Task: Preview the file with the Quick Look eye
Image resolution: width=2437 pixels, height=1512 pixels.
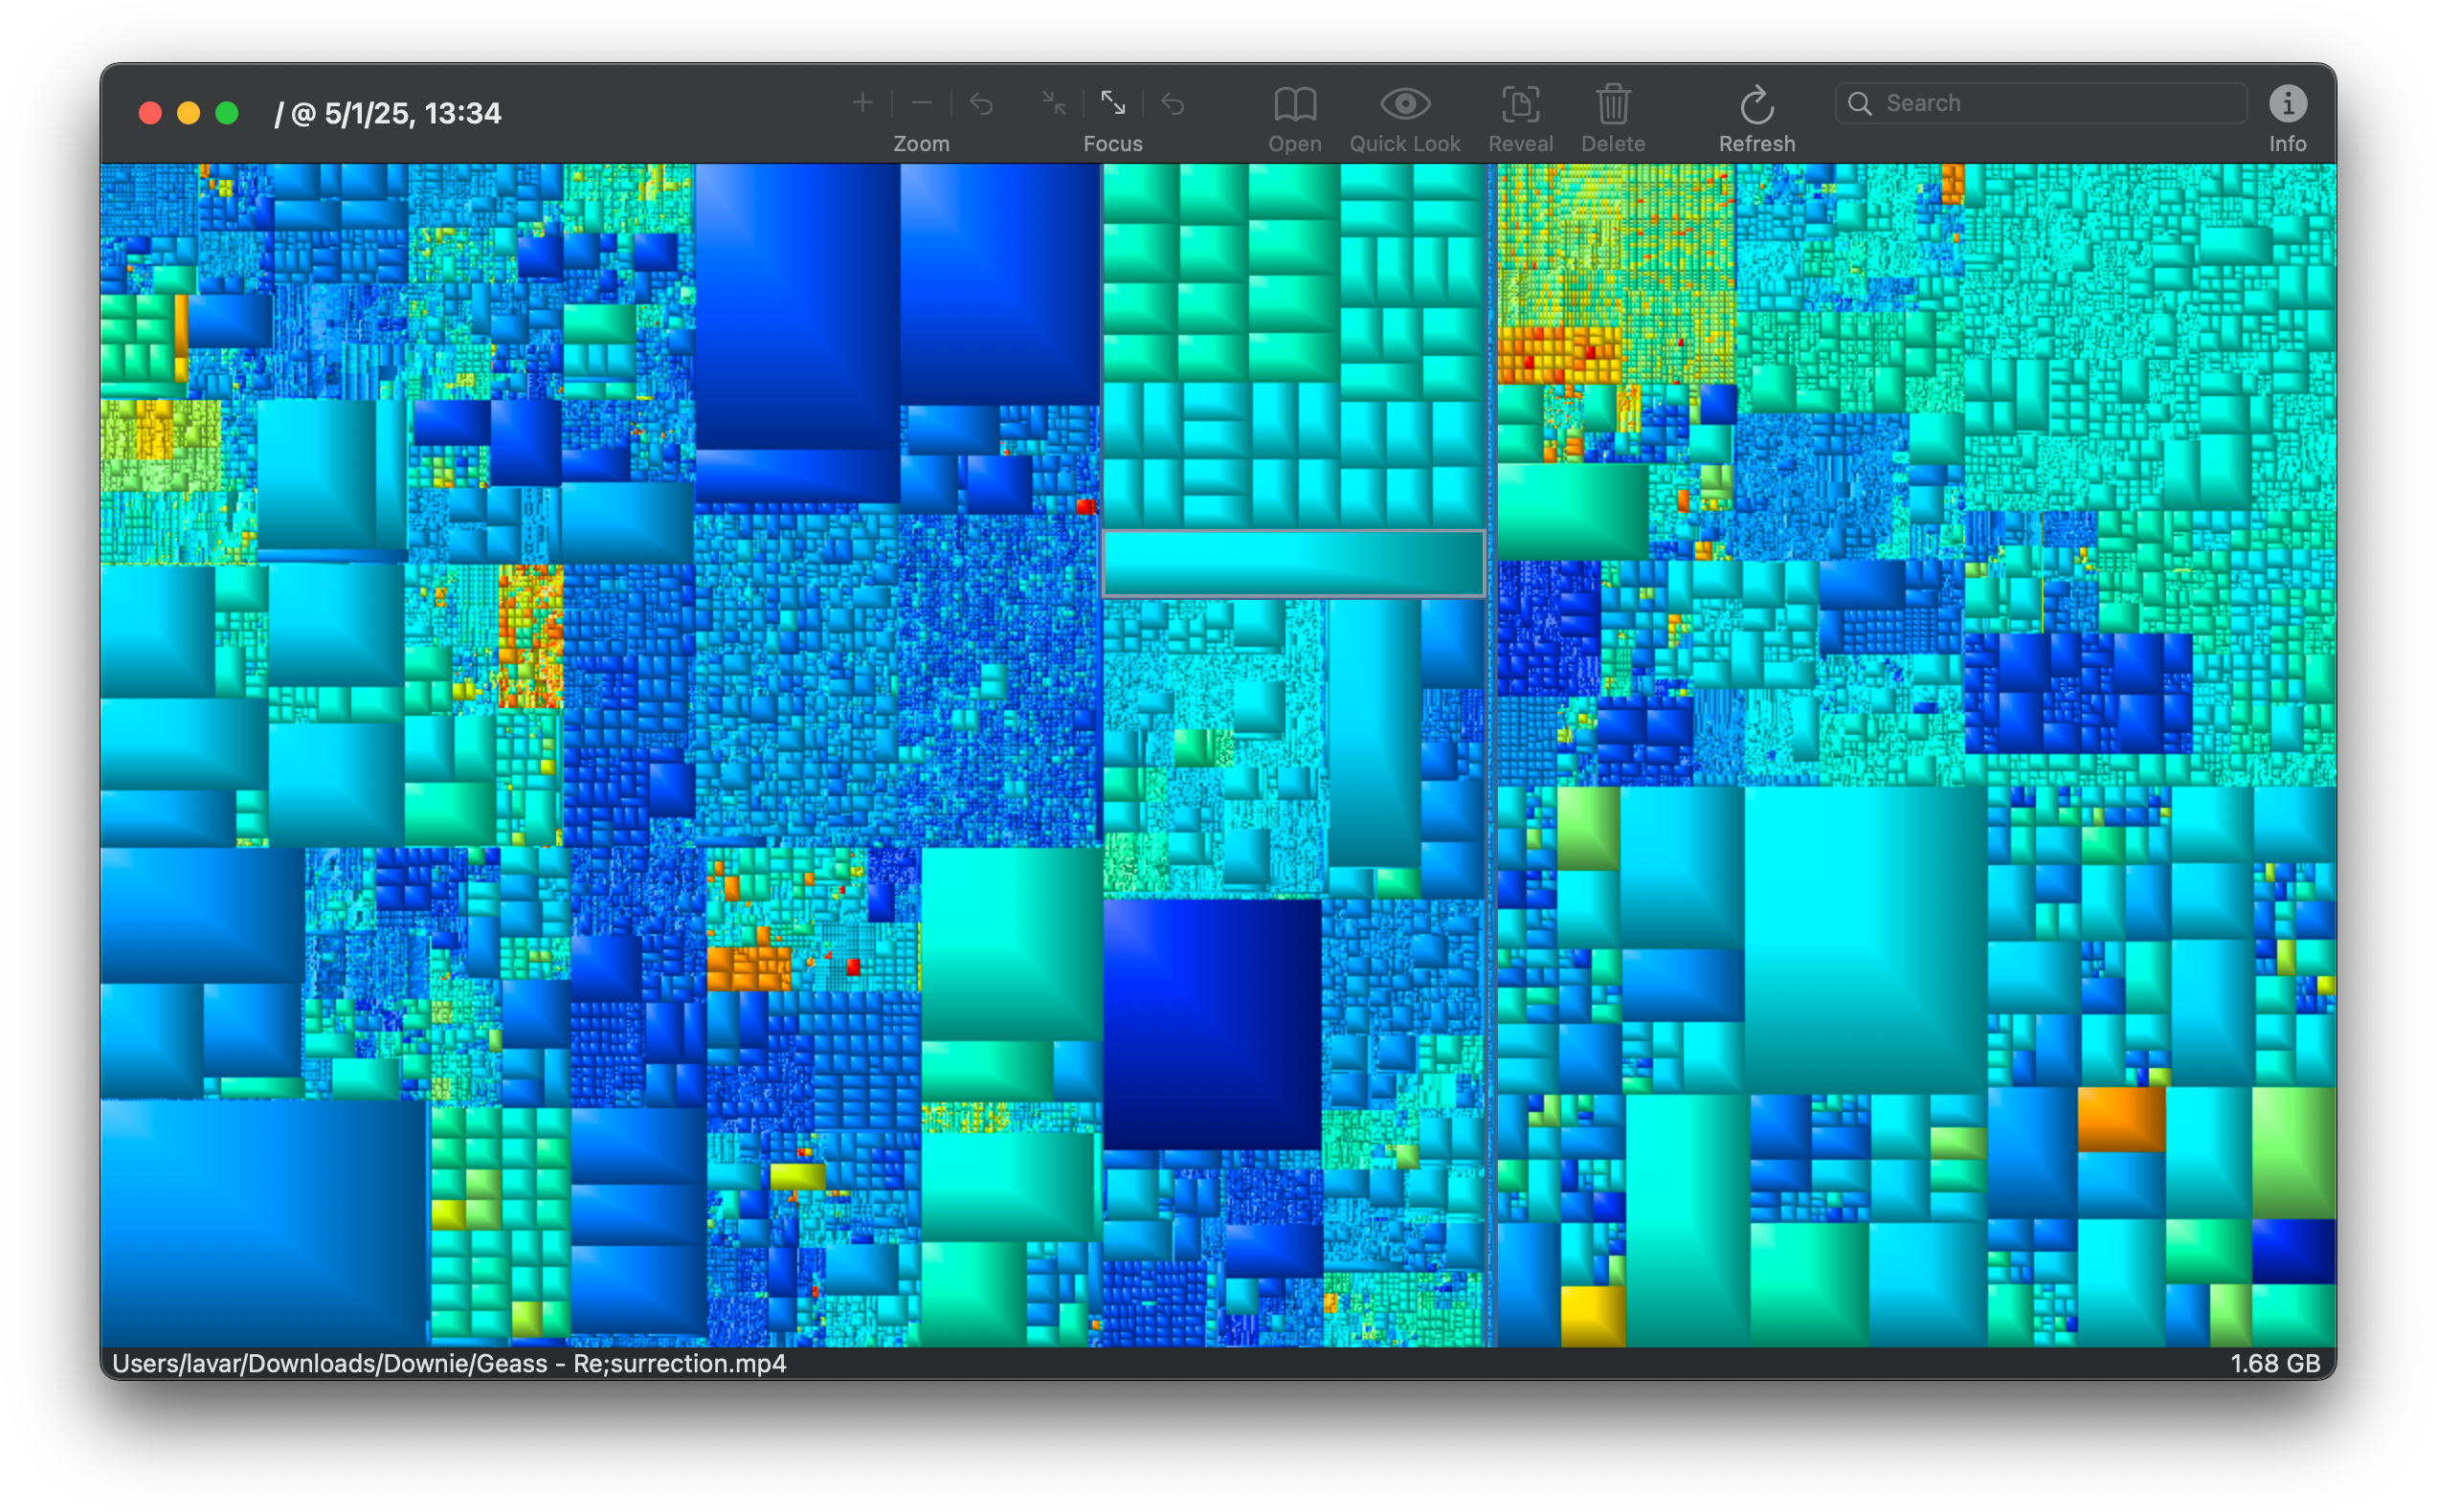Action: [x=1404, y=104]
